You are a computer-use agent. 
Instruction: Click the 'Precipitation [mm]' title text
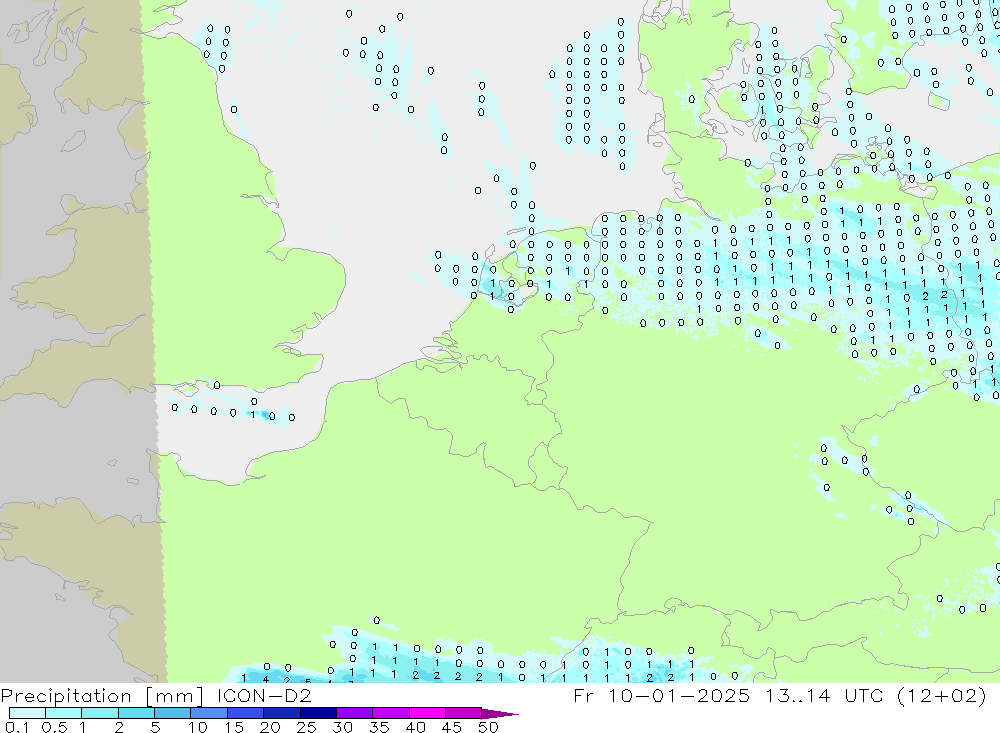click(102, 696)
